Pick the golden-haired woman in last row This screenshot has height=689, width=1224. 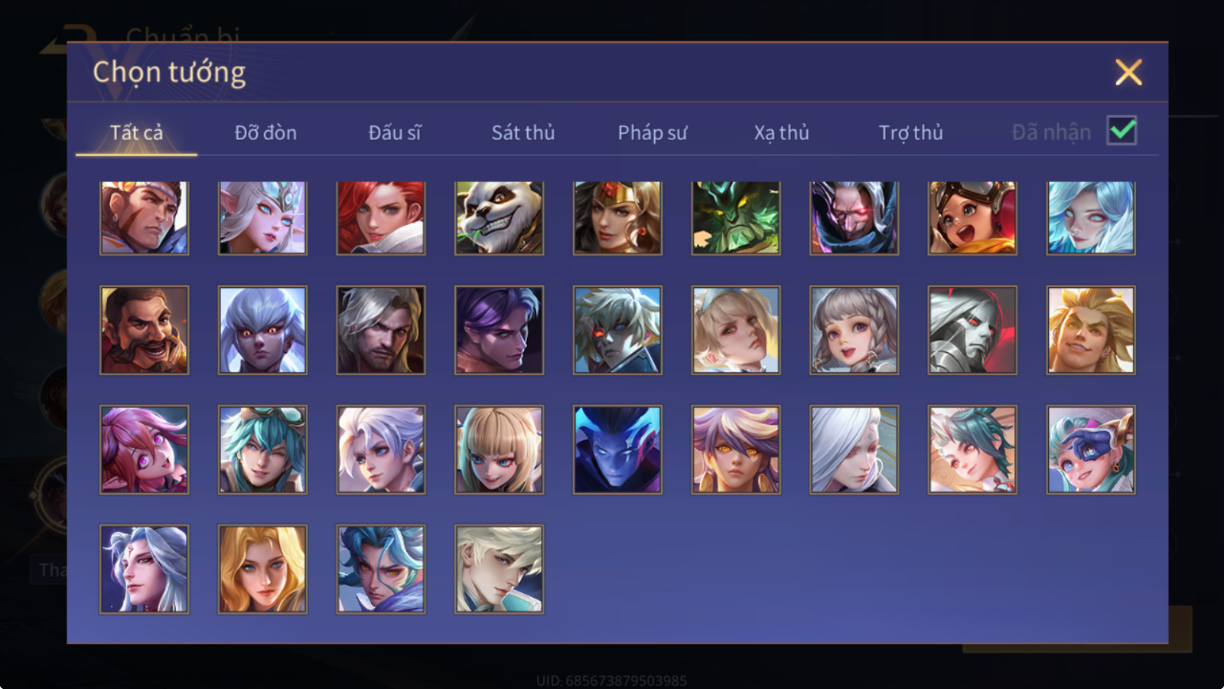(263, 569)
